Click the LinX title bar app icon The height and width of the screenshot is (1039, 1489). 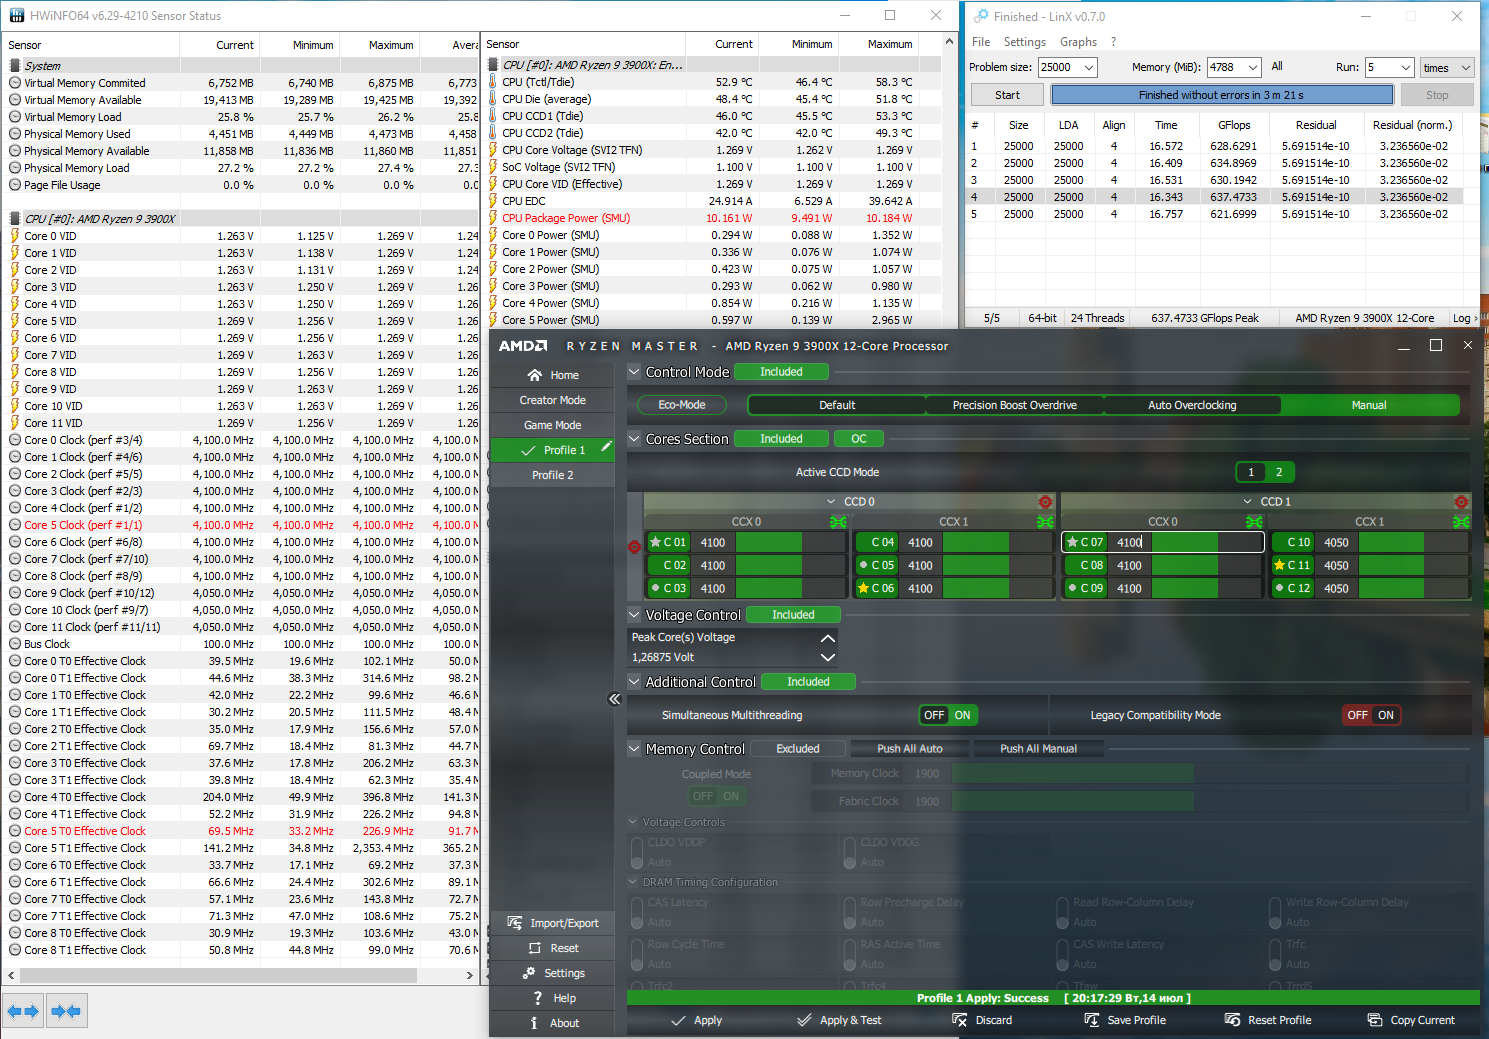(980, 16)
